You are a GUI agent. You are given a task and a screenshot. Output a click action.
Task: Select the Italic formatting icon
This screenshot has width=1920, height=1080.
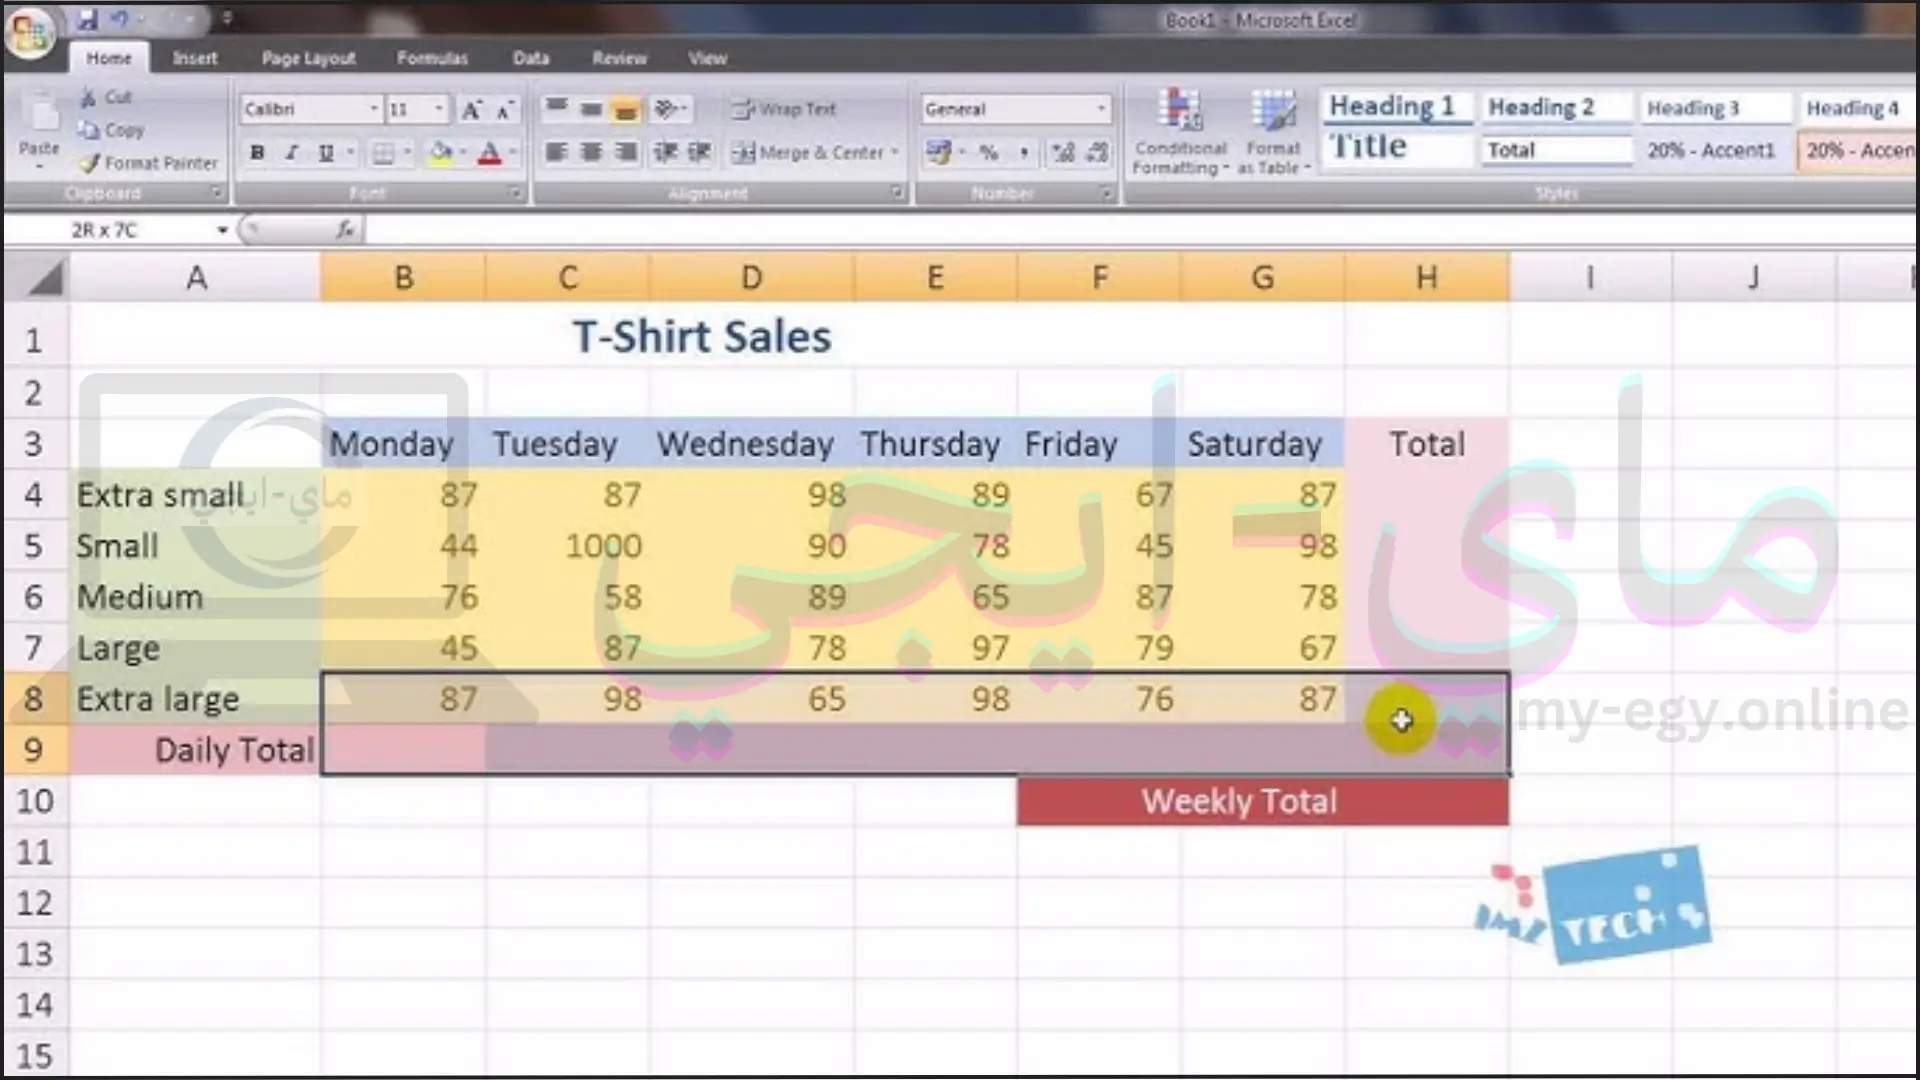(291, 153)
